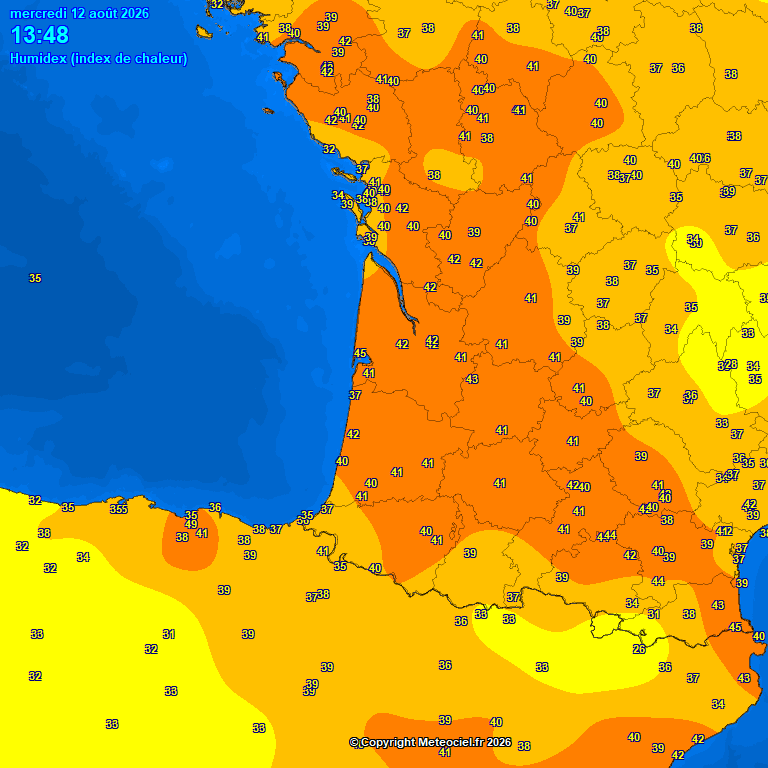Select the "Humidex (index de chaleur)" title

coord(98,58)
